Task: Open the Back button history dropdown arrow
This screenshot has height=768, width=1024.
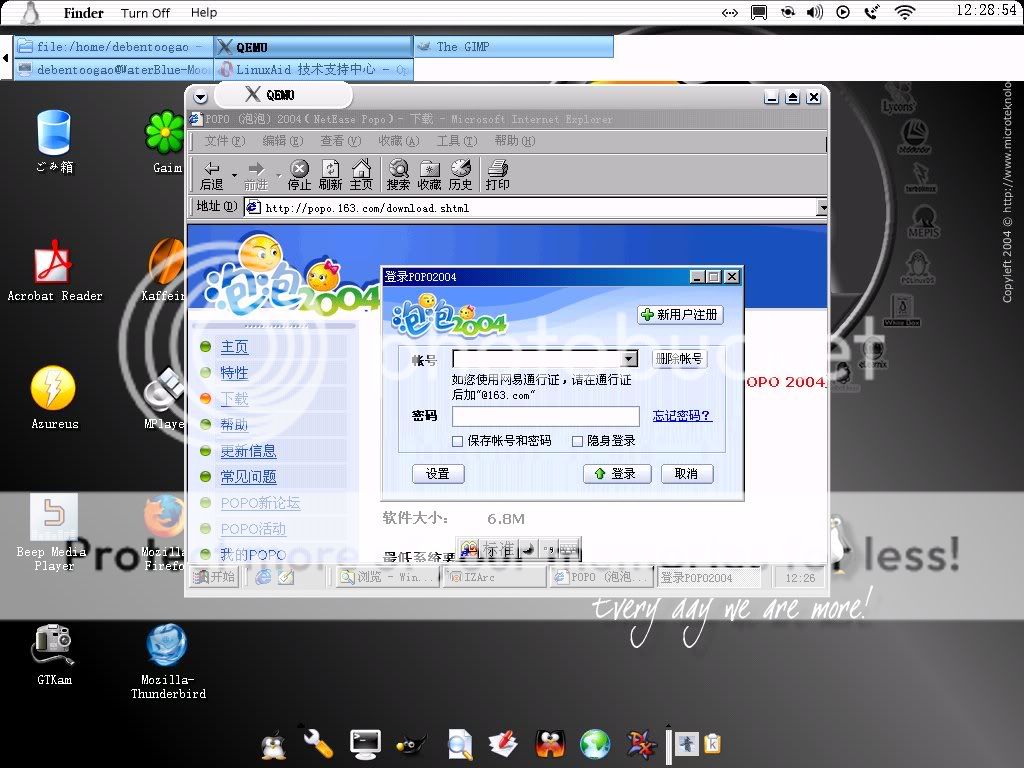Action: [x=234, y=176]
